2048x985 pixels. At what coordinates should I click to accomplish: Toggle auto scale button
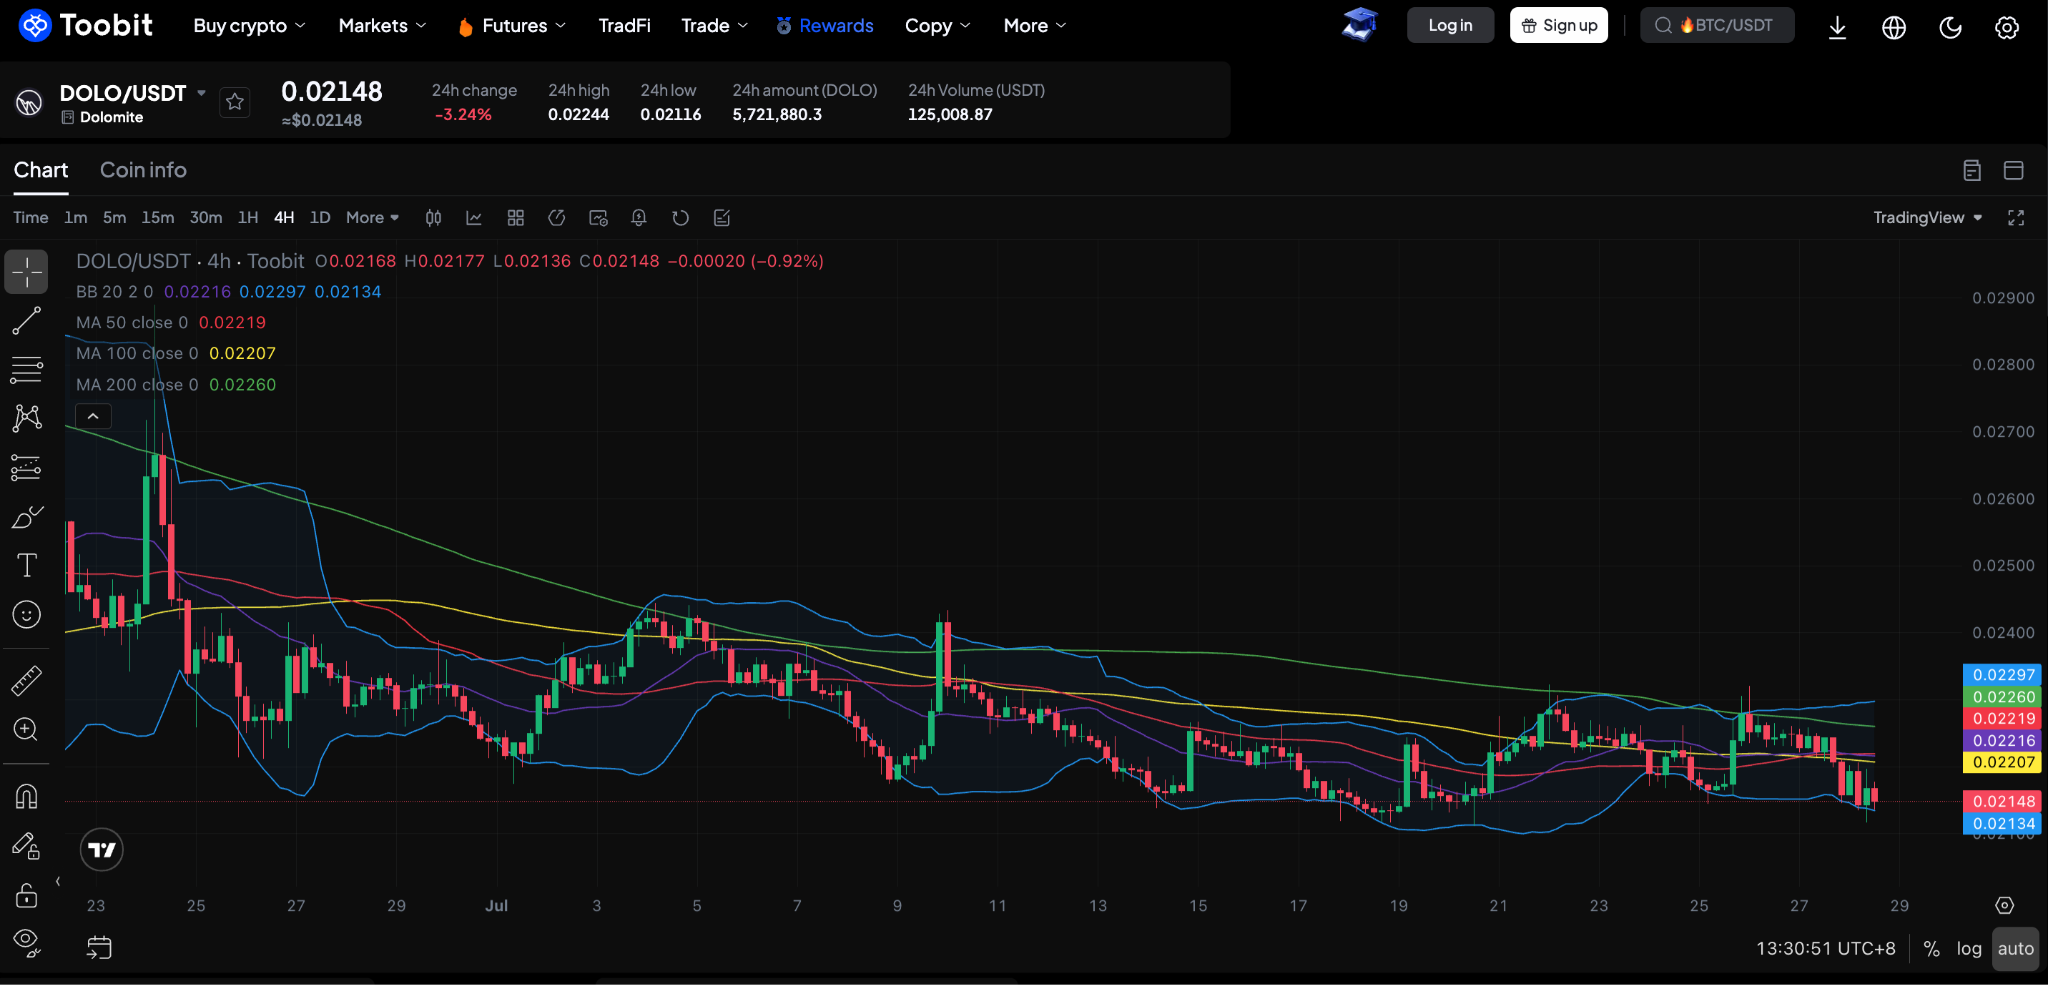[x=2015, y=949]
